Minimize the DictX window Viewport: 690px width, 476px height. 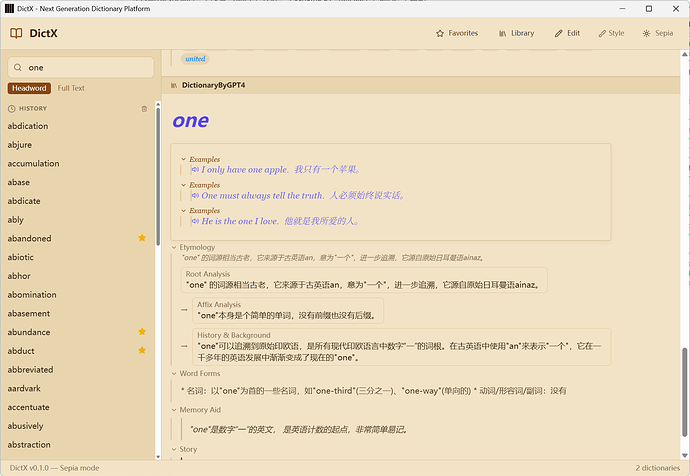pyautogui.click(x=622, y=8)
